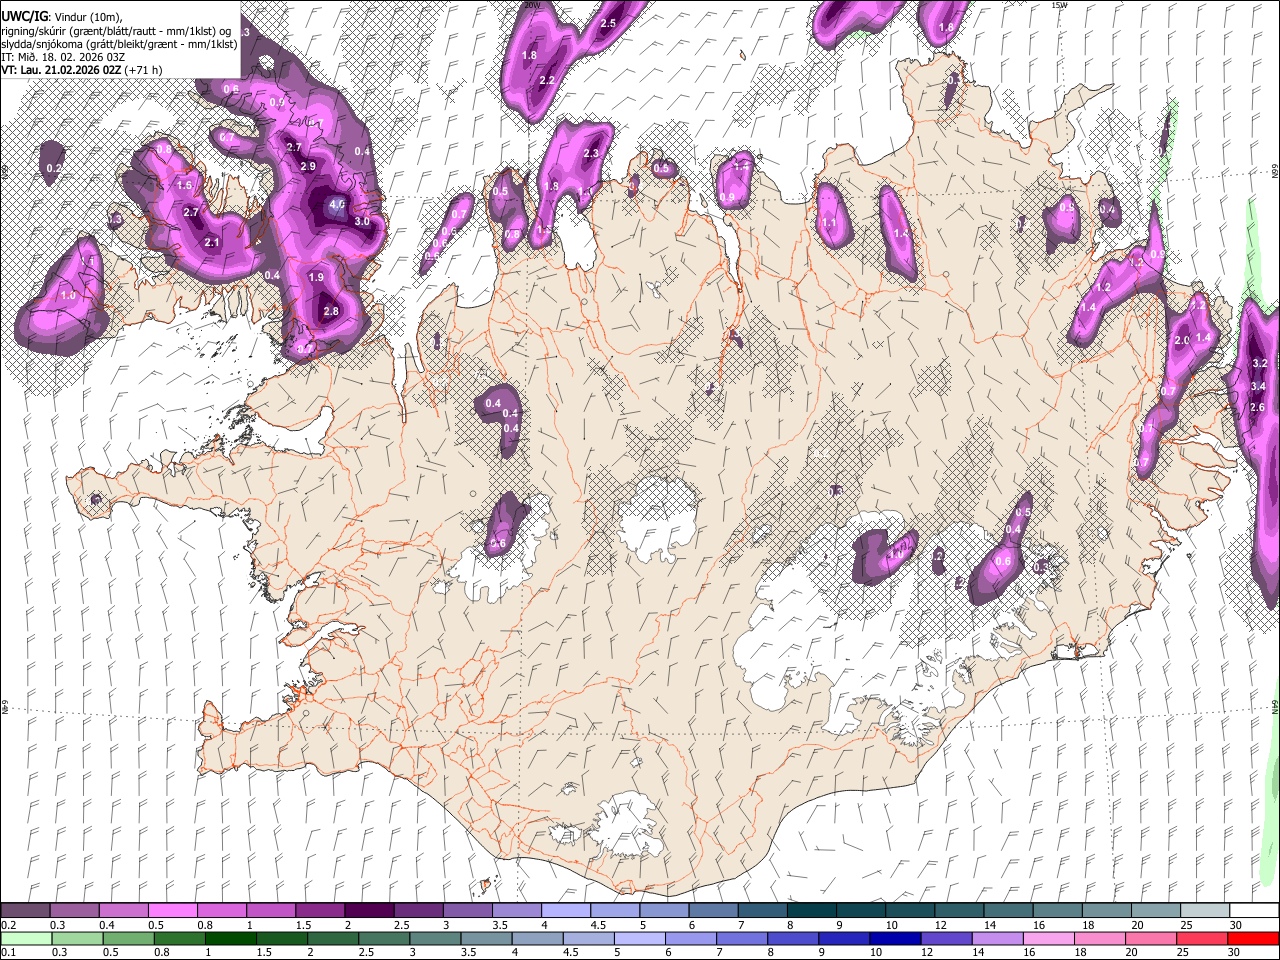
Task: Click the 3.2 value off east coast
Action: click(1259, 363)
